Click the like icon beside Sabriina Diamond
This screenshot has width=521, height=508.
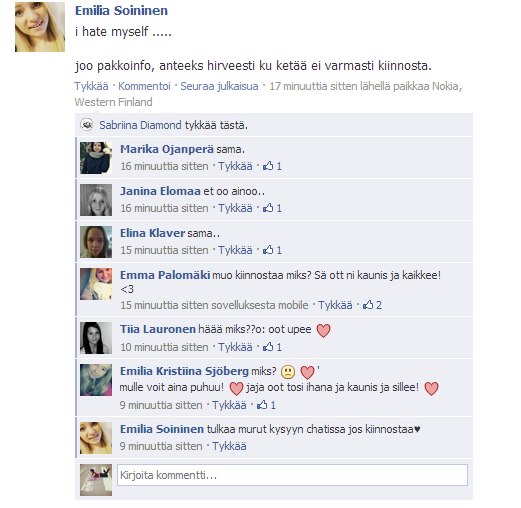pos(87,125)
